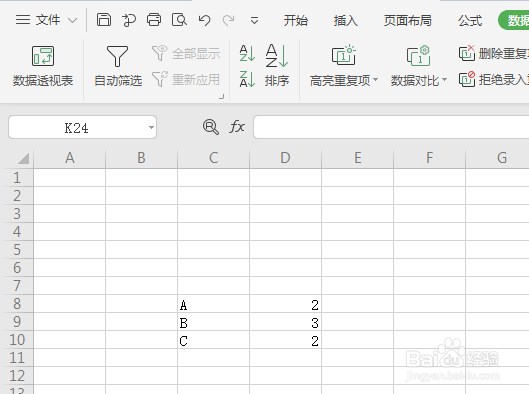Viewport: 529px width, 394px height.
Task: Click cell D9 with value 3
Action: (x=285, y=321)
